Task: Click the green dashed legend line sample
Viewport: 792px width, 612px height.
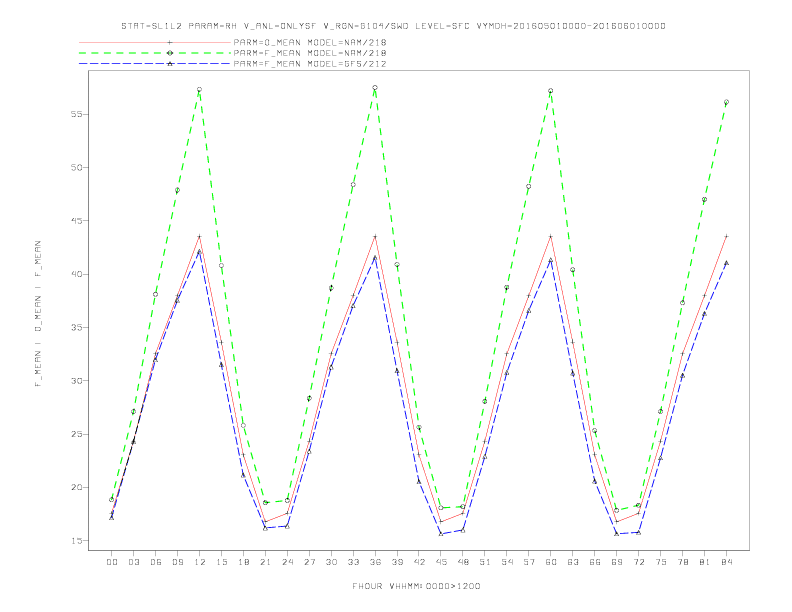Action: click(155, 53)
